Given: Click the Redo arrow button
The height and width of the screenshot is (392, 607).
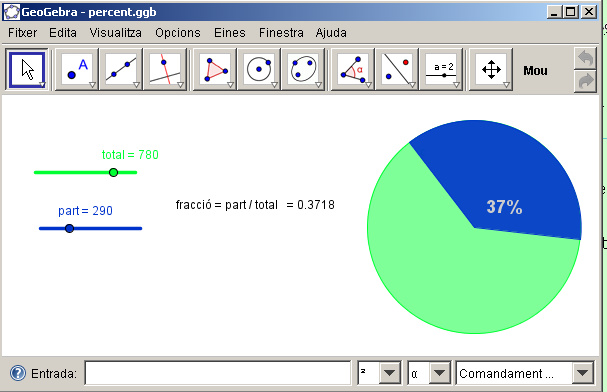Looking at the screenshot, I should 585,81.
